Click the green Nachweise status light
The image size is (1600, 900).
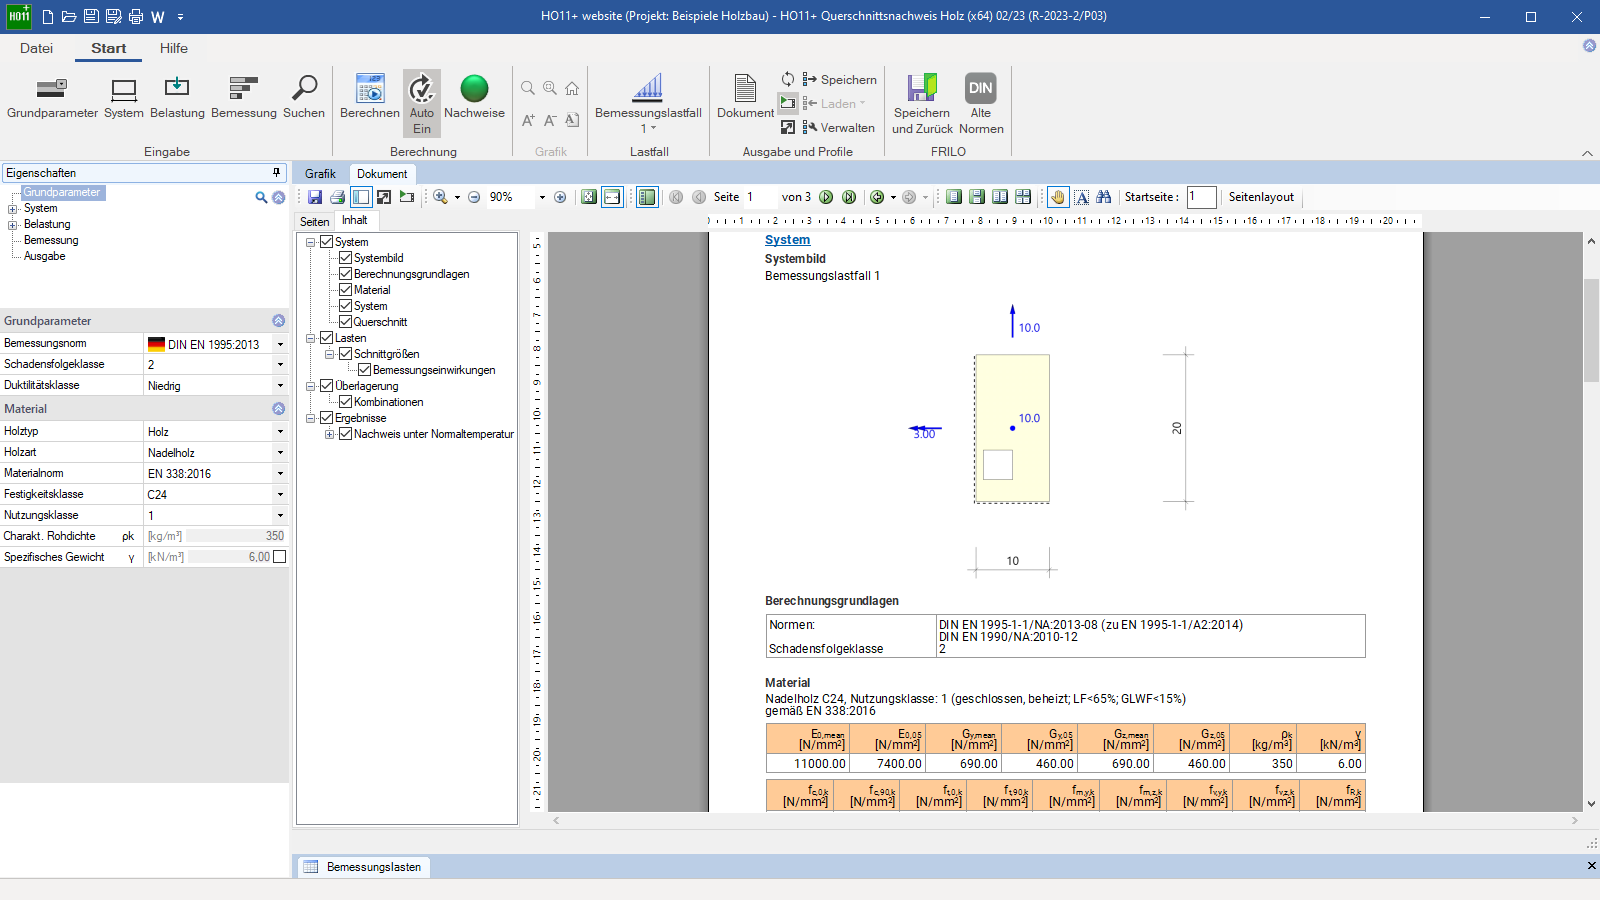pyautogui.click(x=474, y=88)
